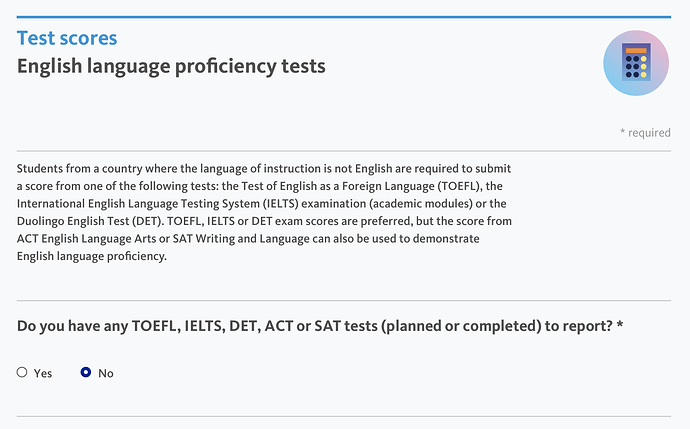
Task: Click the blue "Test scores" heading
Action: [67, 38]
